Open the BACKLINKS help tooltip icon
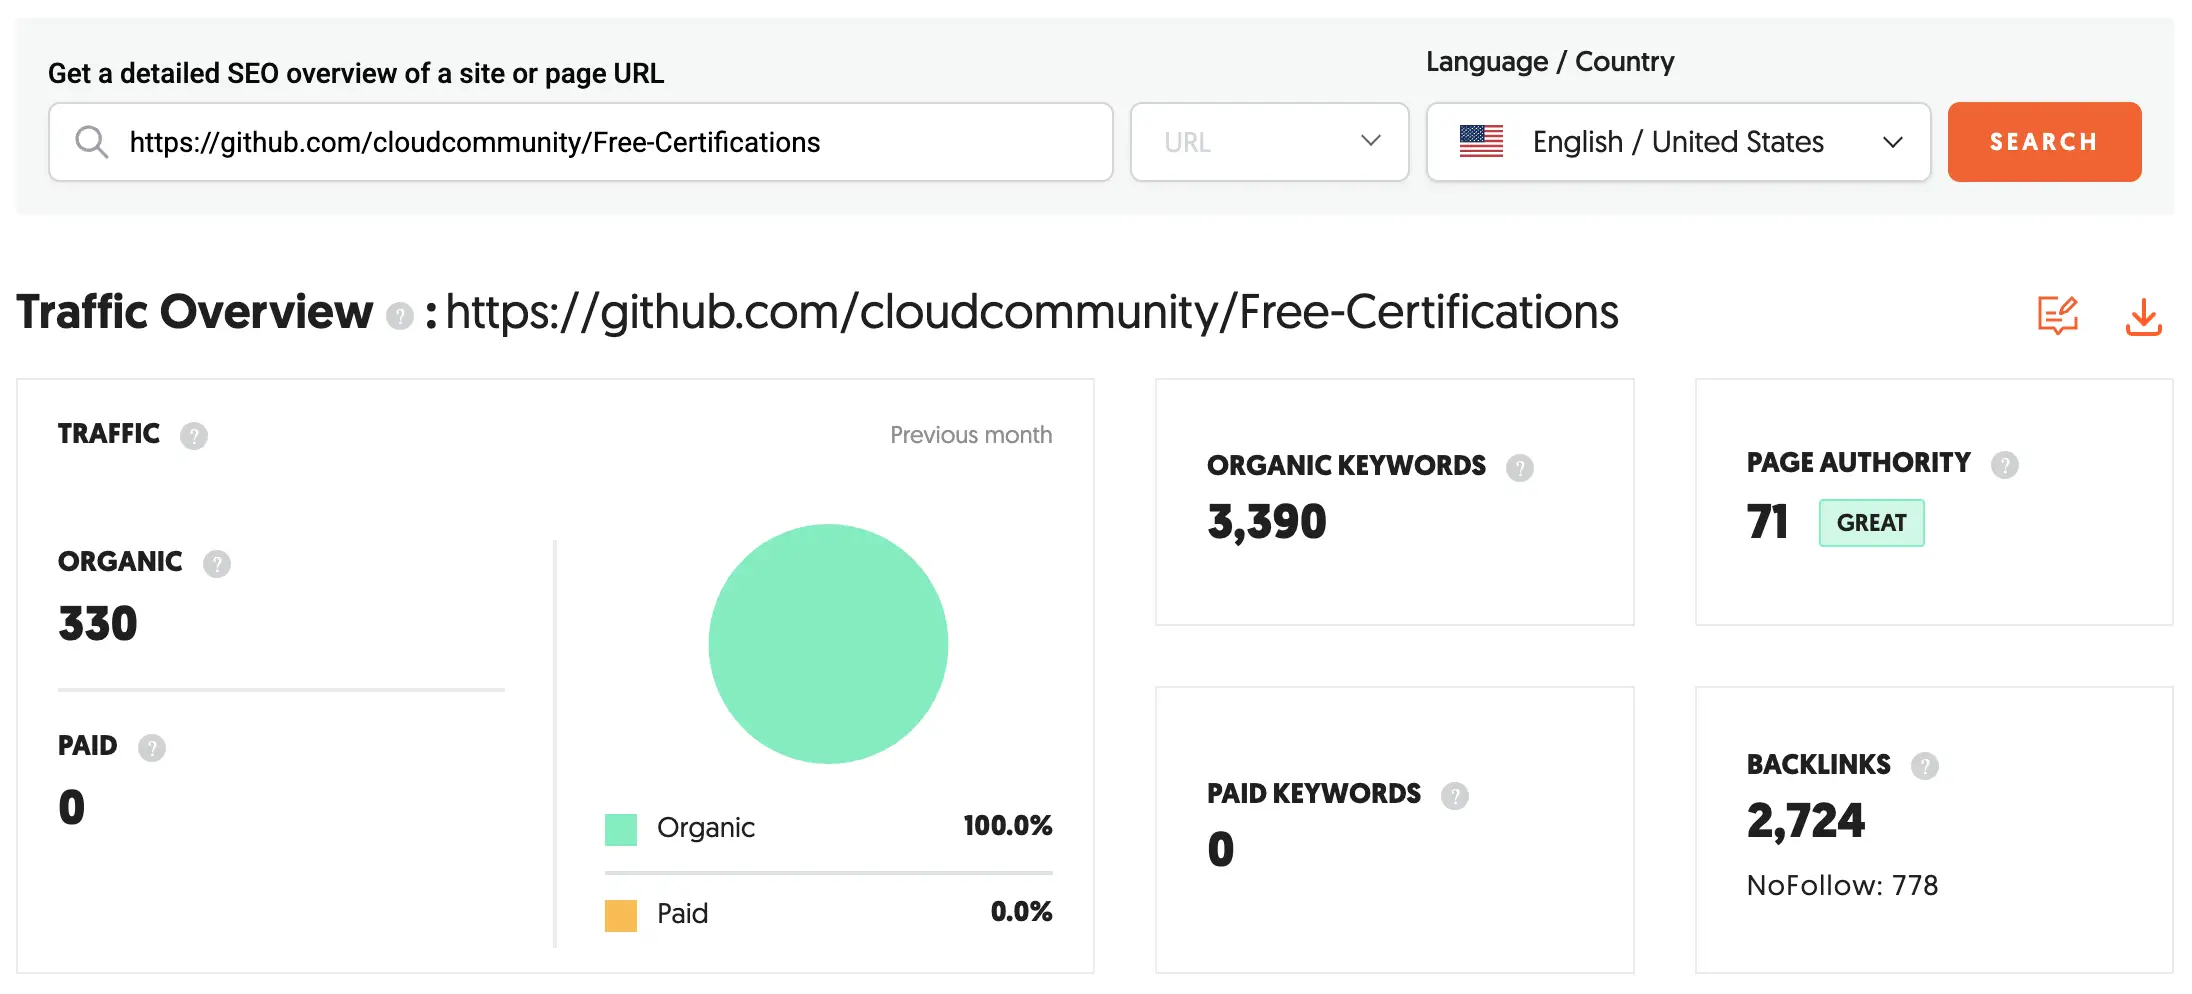The image size is (2192, 994). [1924, 766]
